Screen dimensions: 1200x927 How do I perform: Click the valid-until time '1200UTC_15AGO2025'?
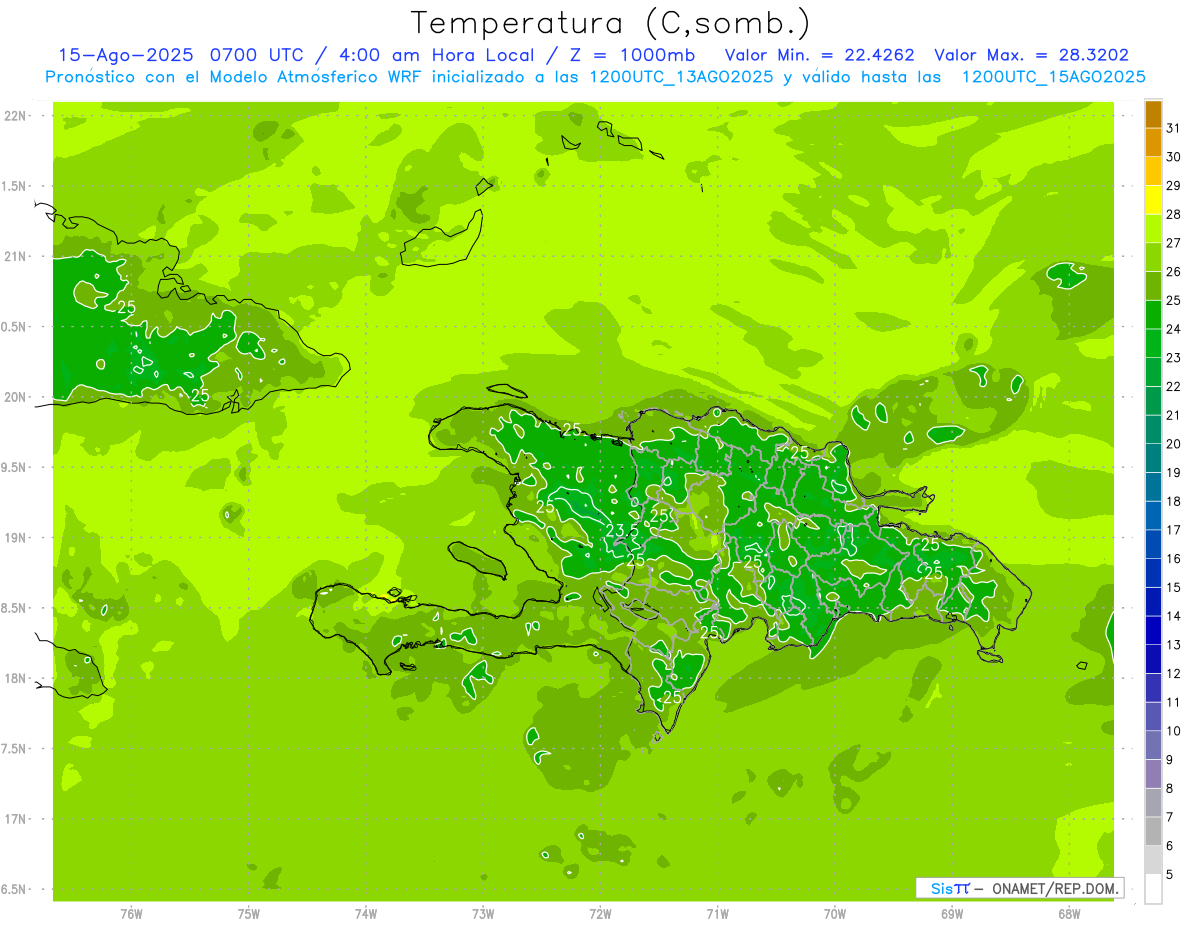1053,77
